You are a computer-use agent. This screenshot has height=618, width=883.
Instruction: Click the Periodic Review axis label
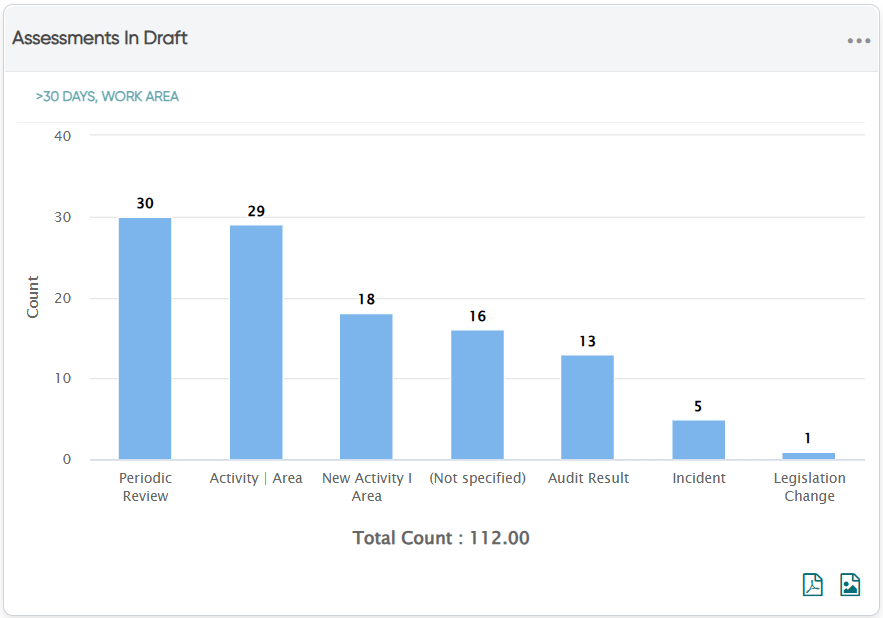(x=145, y=487)
